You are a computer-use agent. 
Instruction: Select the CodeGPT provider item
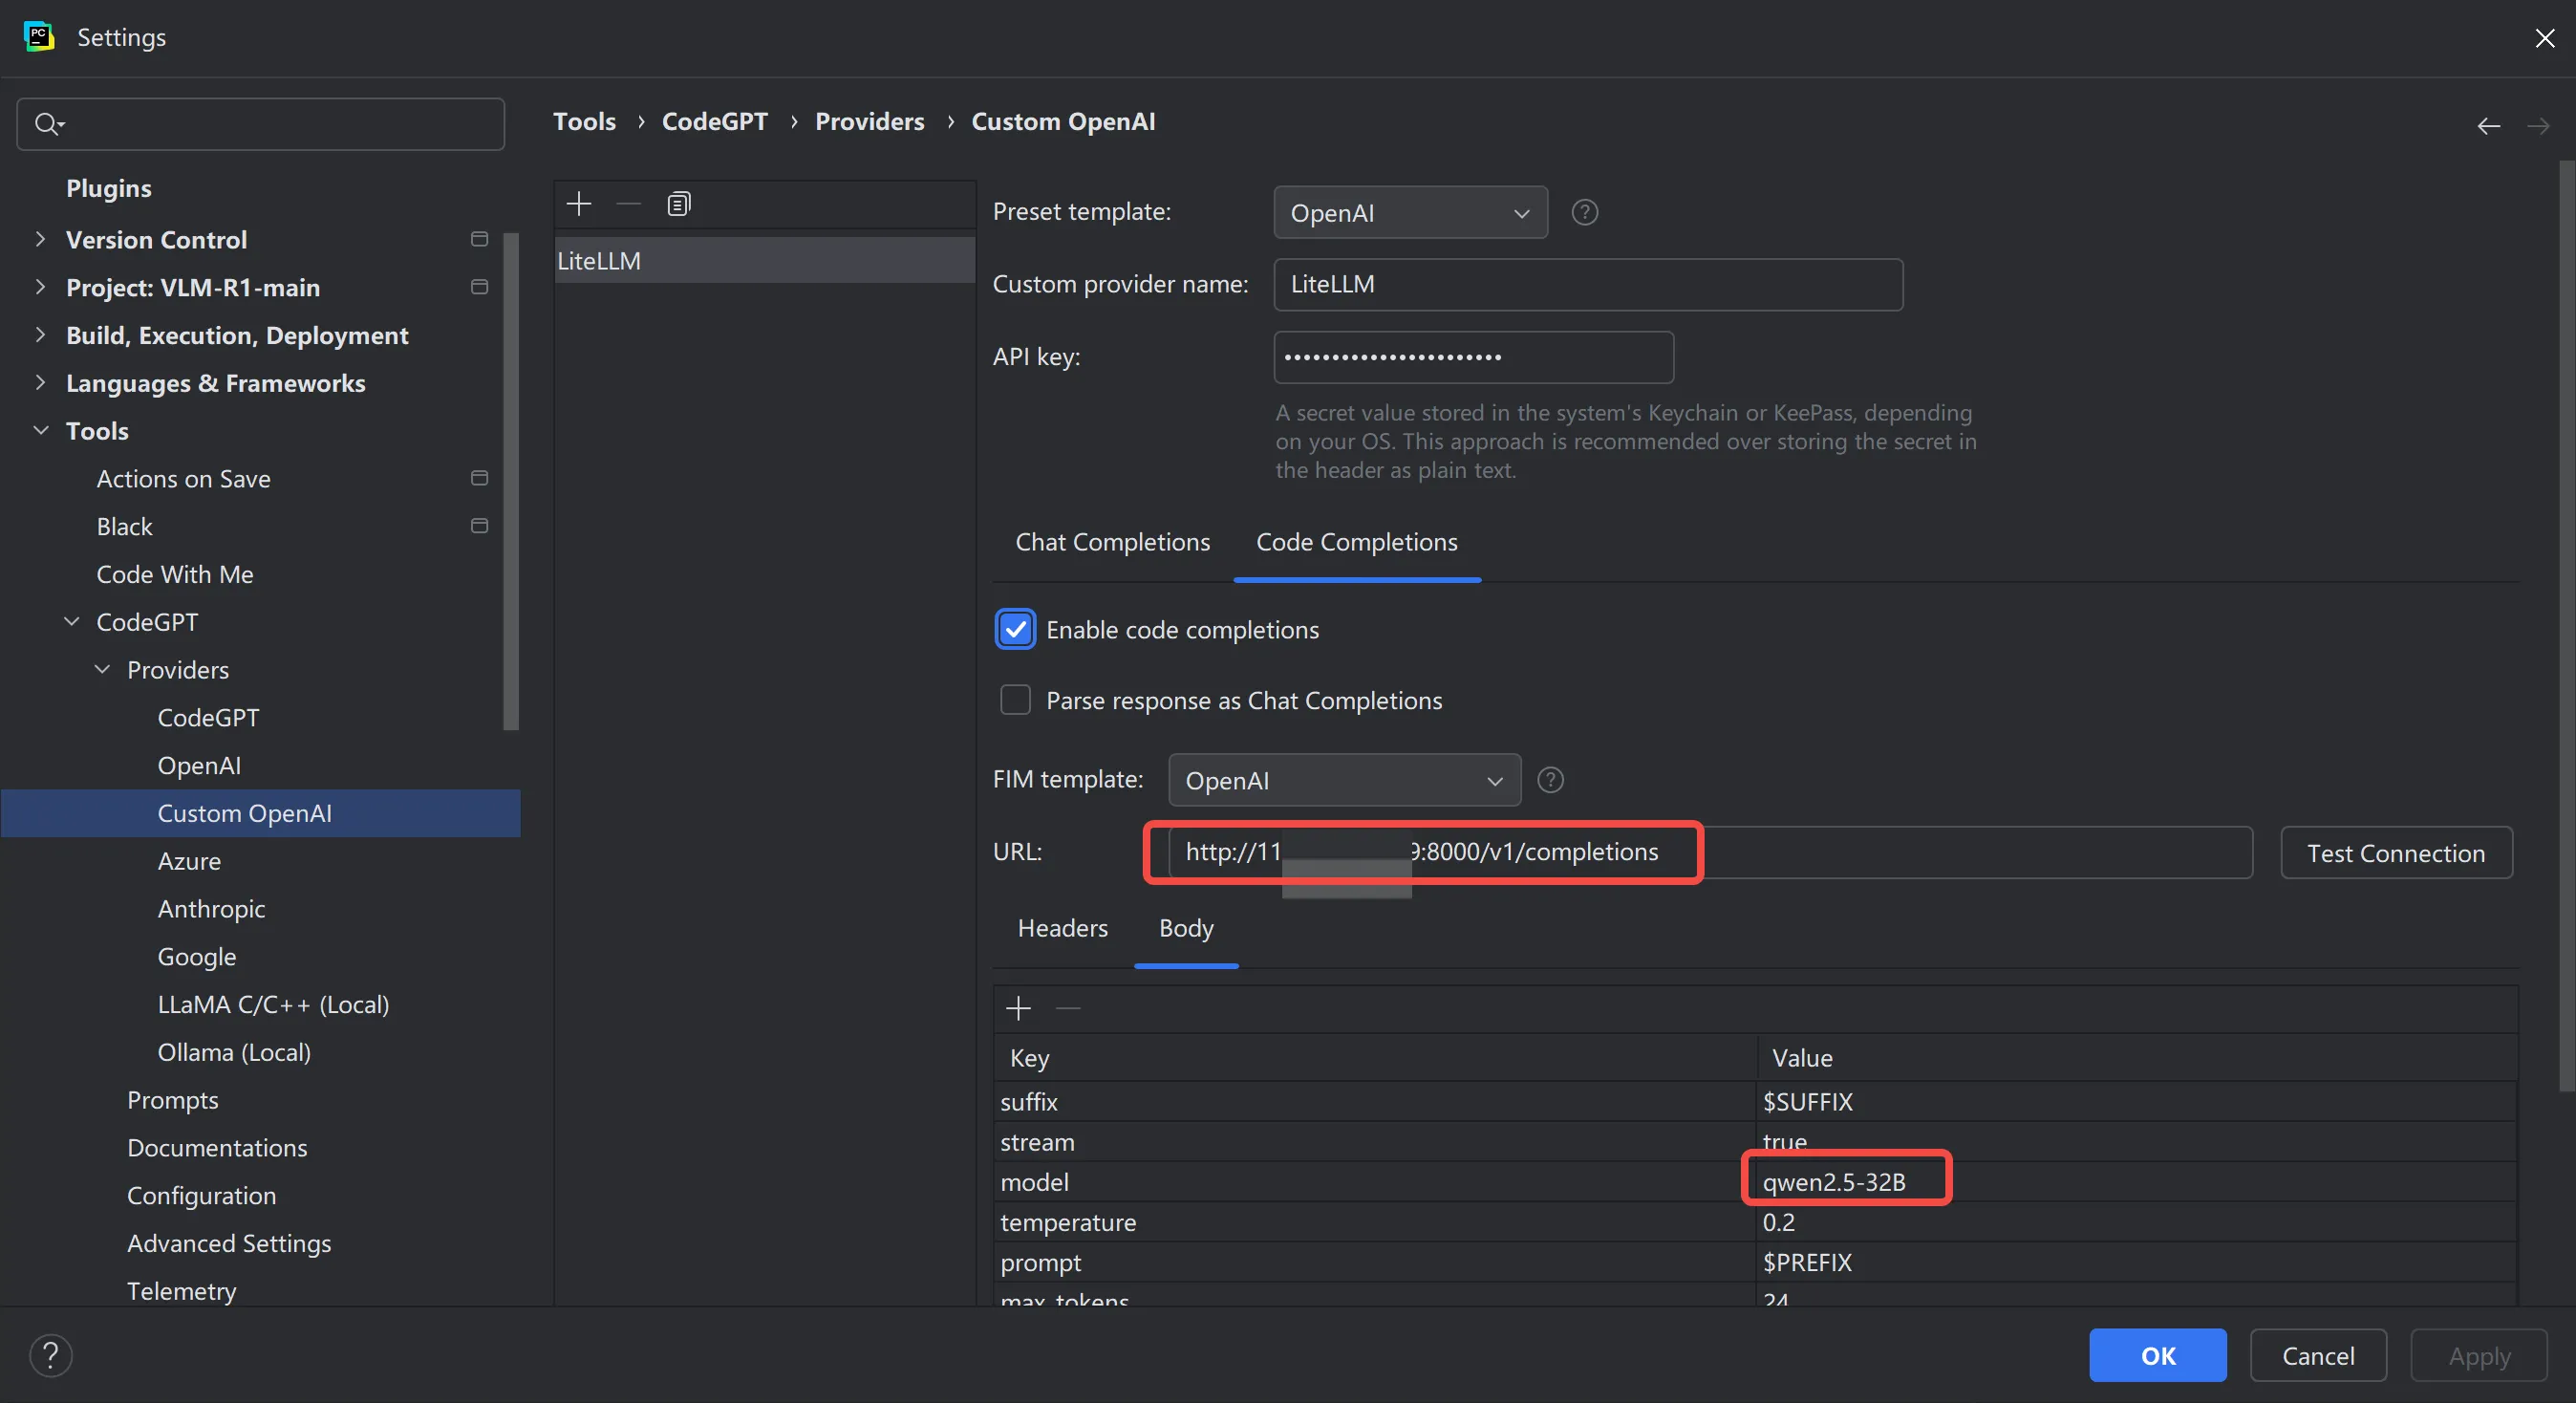[x=208, y=717]
